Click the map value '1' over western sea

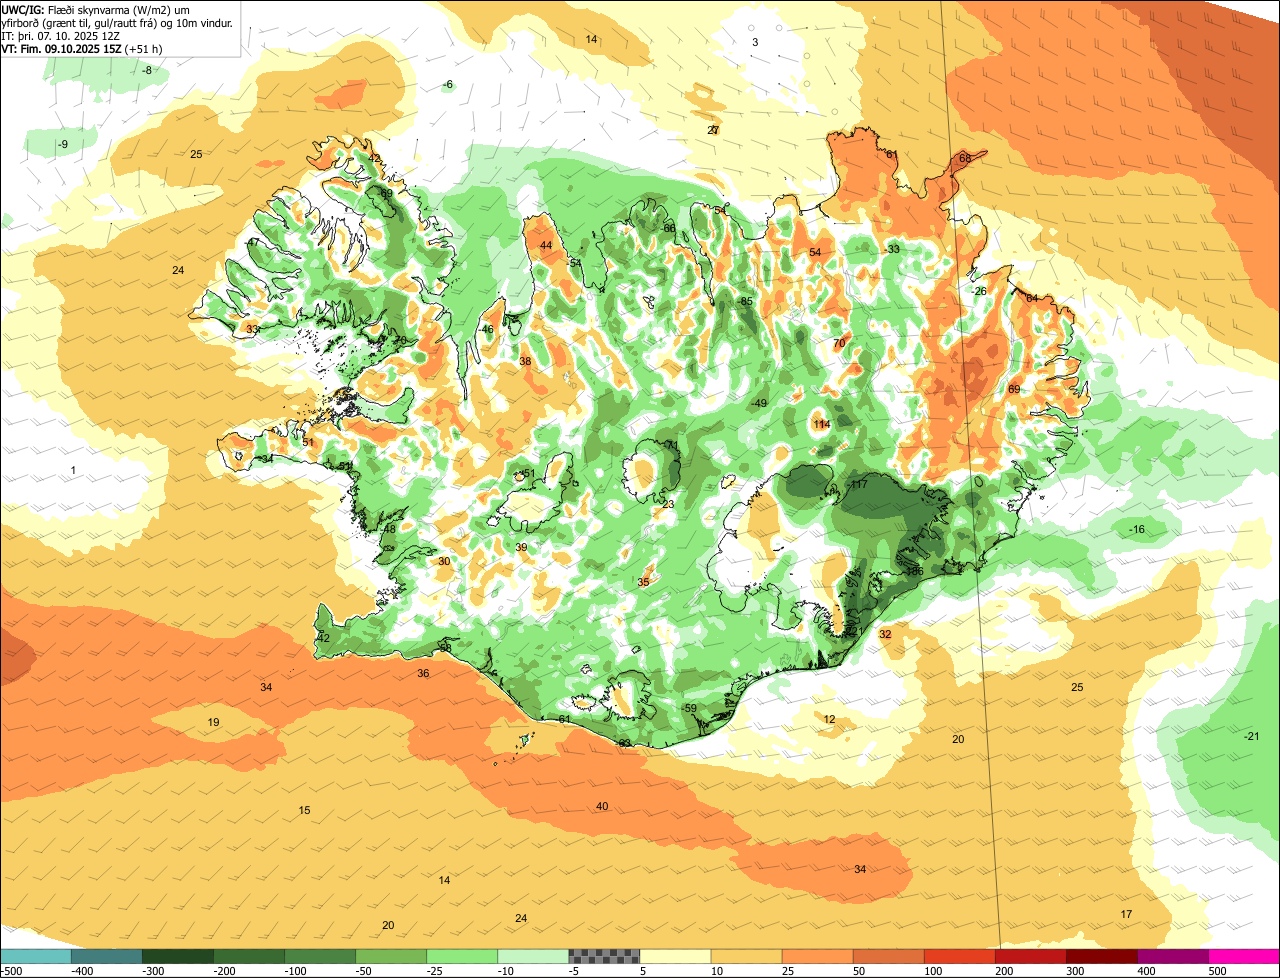(x=73, y=470)
